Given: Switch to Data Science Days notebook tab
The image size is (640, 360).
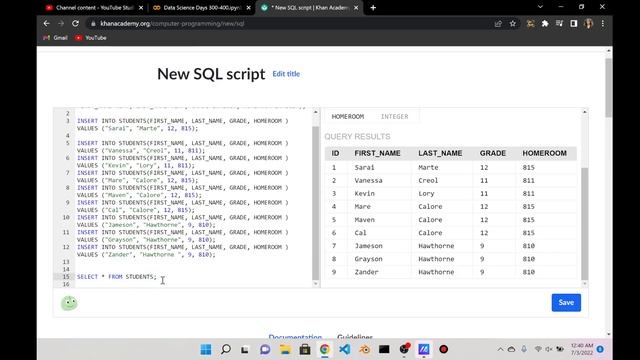Looking at the screenshot, I should pyautogui.click(x=202, y=7).
